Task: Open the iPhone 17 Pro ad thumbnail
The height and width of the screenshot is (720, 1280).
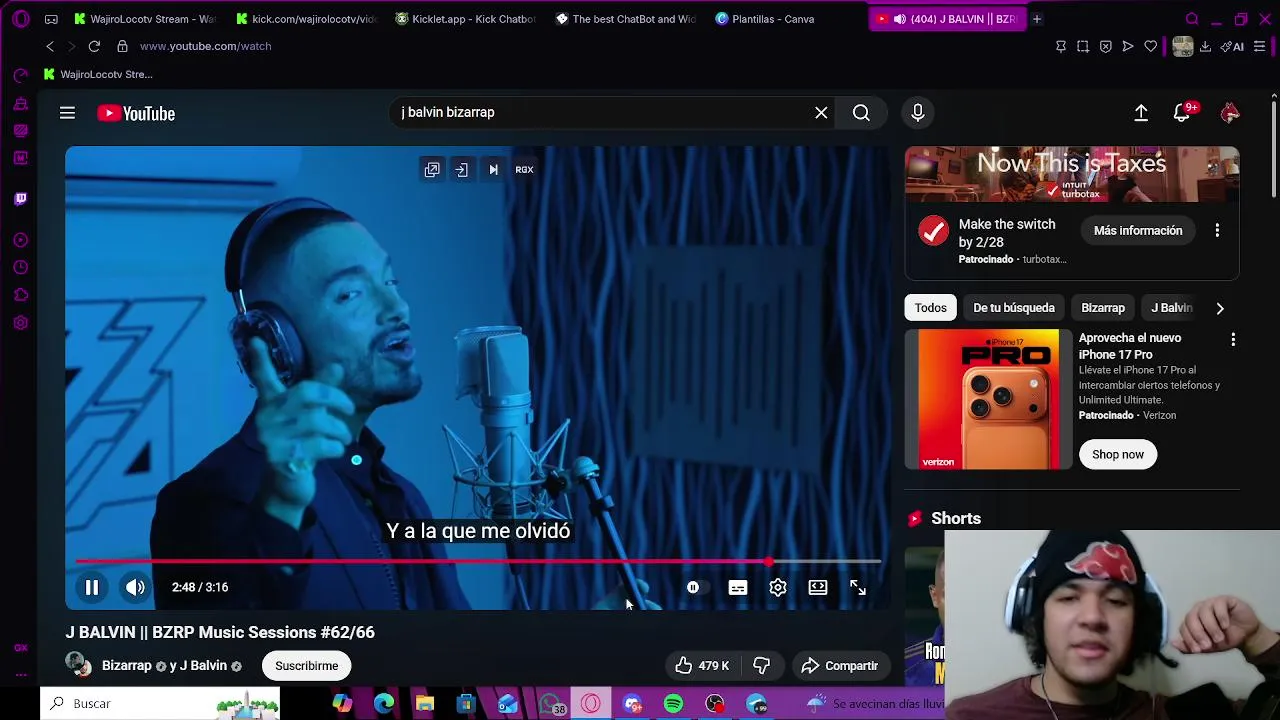Action: click(x=988, y=399)
